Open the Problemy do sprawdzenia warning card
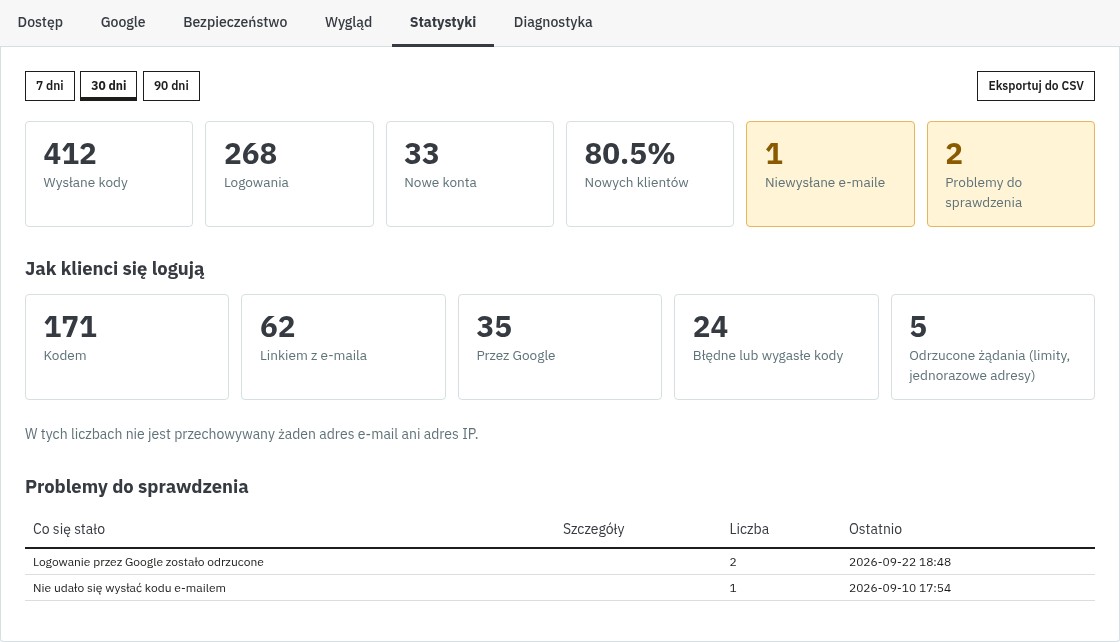Screen dimensions: 1120x642 [1011, 174]
